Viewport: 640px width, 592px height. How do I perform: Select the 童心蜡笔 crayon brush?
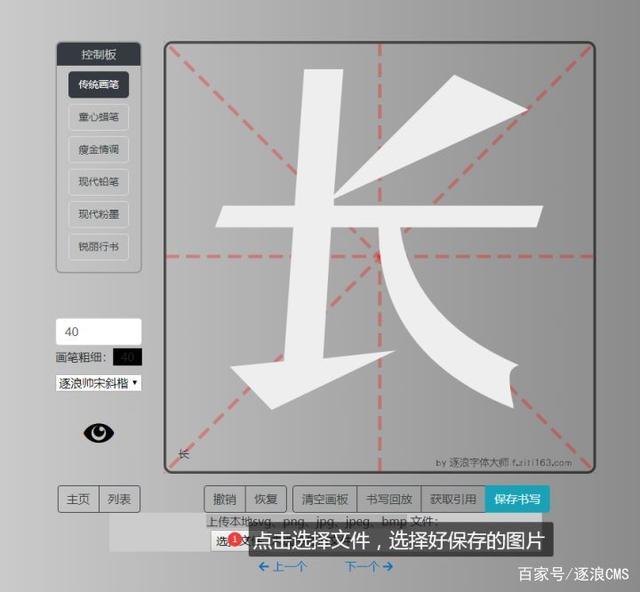[x=99, y=117]
